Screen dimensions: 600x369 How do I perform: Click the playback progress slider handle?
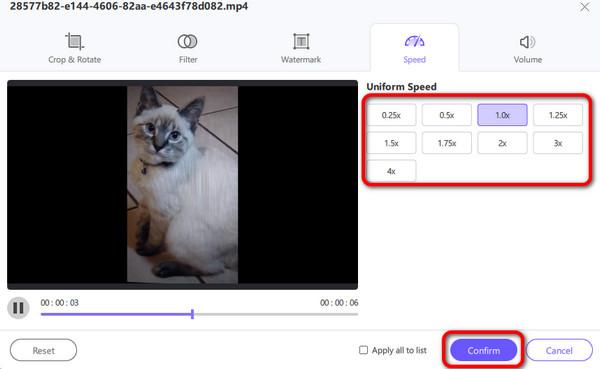192,314
